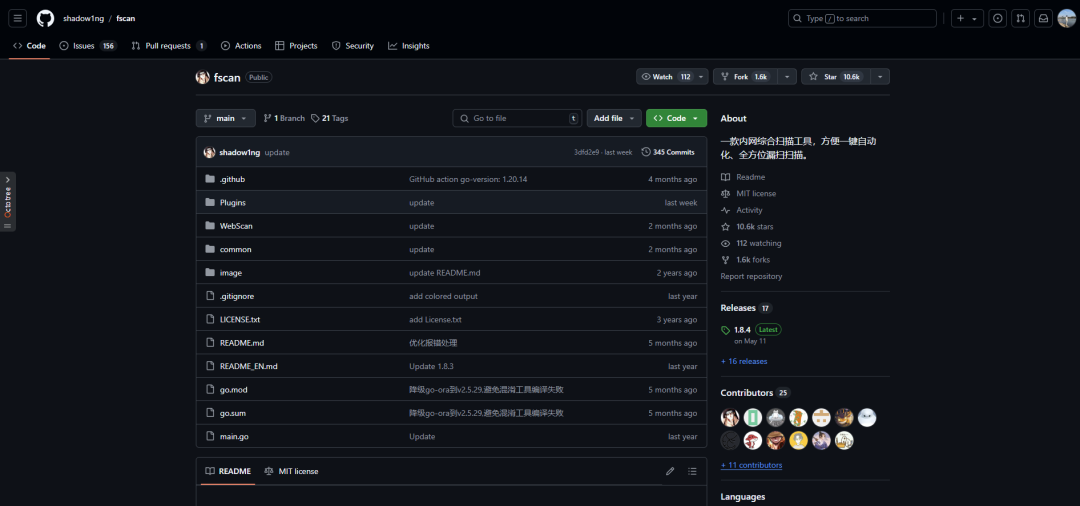Expand the Star lists dropdown arrow
The image size is (1080, 506).
click(880, 76)
